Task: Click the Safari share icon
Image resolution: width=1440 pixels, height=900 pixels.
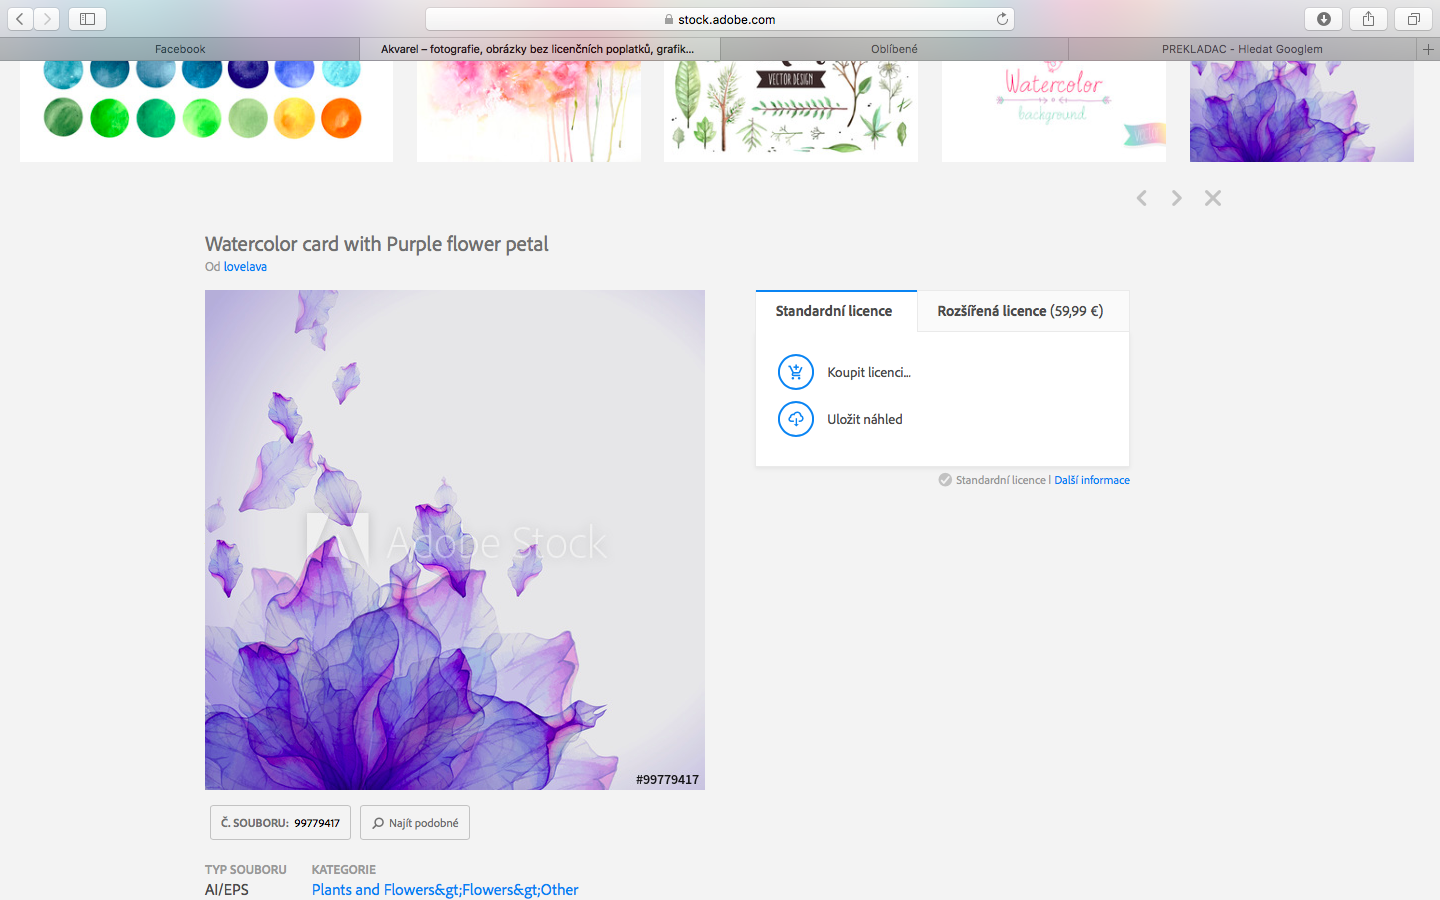Action: point(1368,19)
